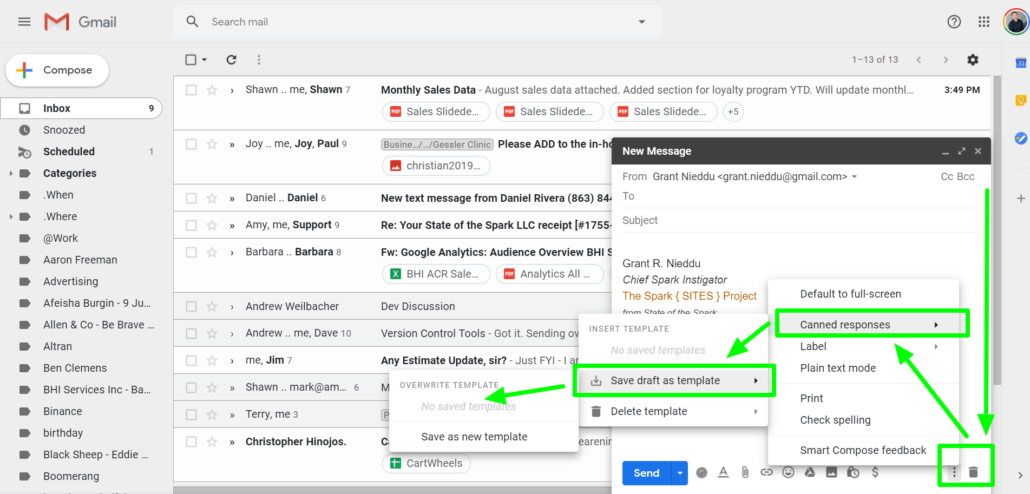The image size is (1030, 494).
Task: Open the From address dropdown
Action: [x=854, y=177]
